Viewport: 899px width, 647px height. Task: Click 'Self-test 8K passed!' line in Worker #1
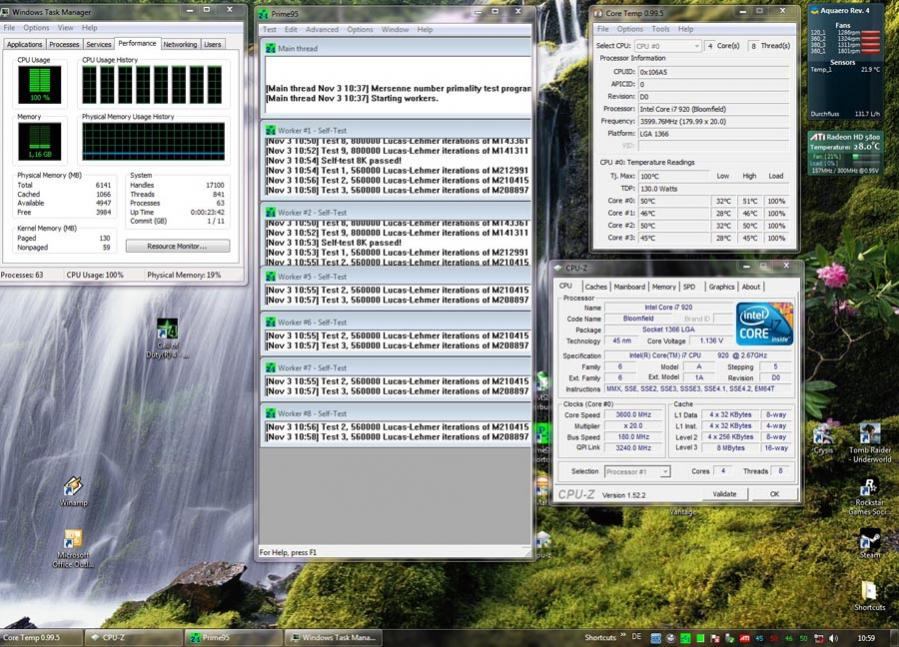coord(333,161)
